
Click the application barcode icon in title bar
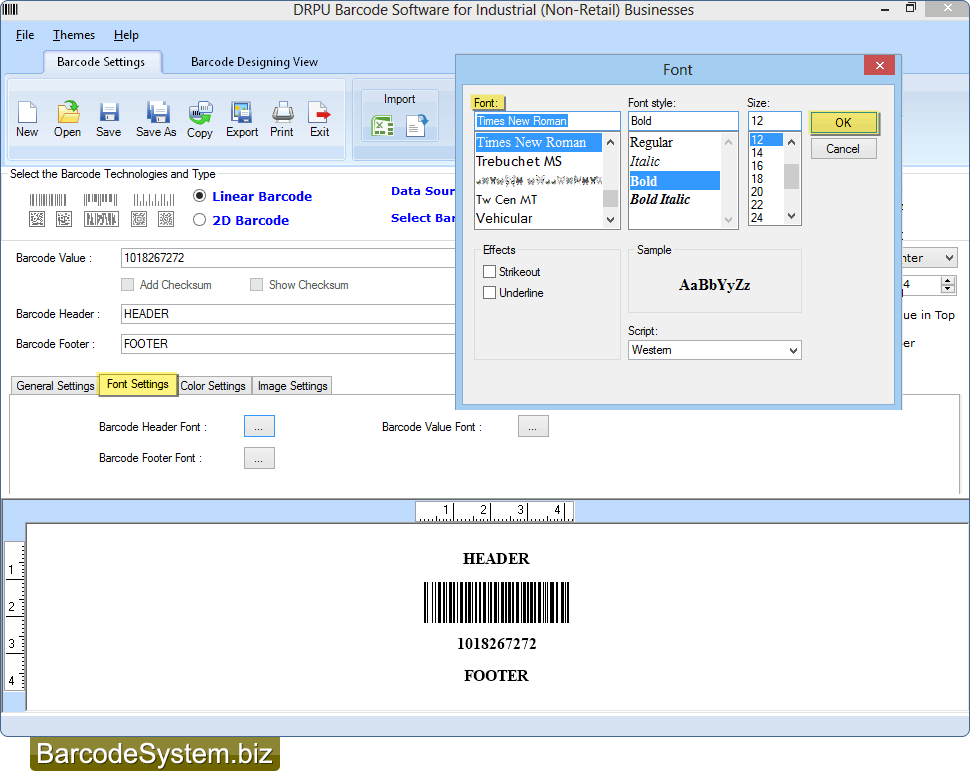pos(11,9)
